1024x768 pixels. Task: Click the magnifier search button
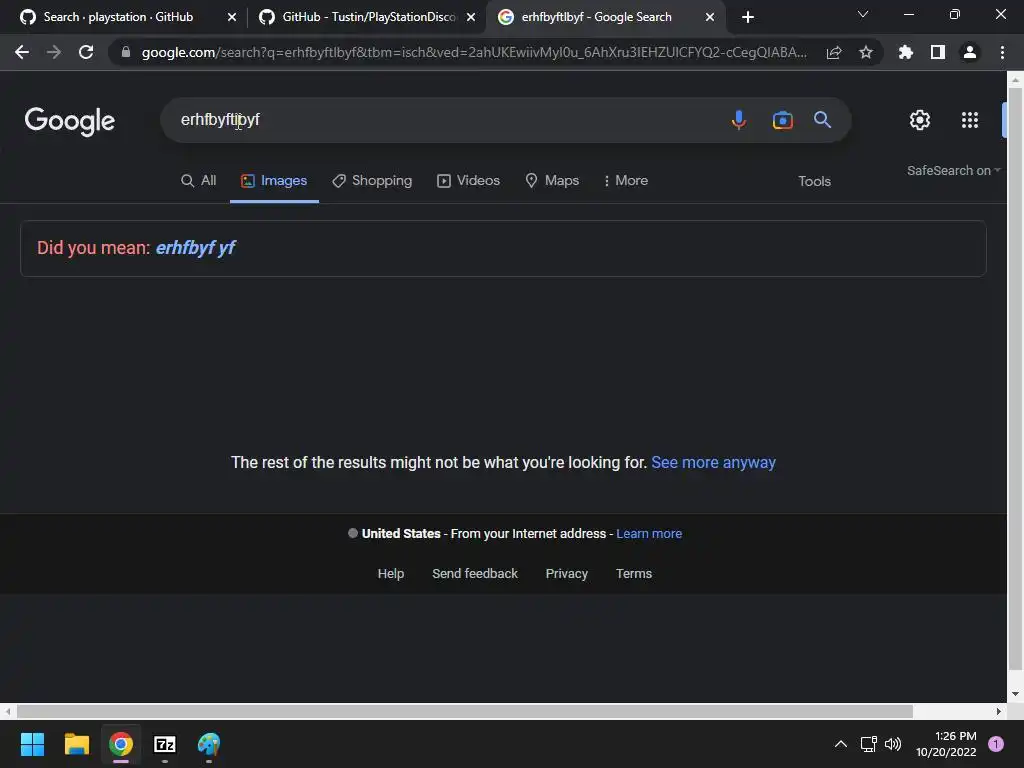822,120
